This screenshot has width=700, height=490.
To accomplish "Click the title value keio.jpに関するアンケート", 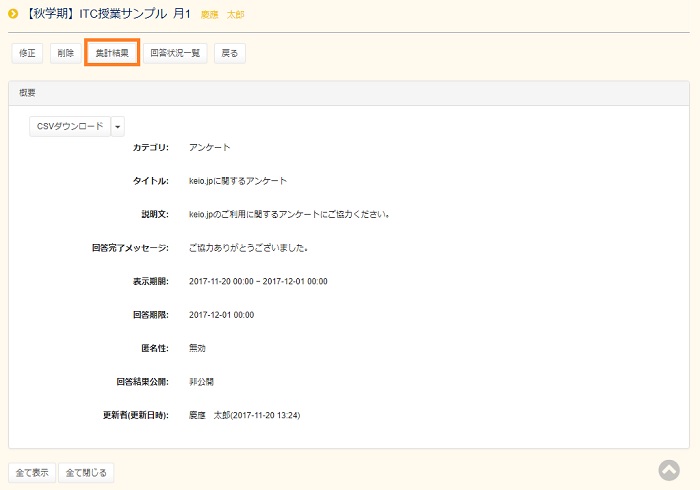I will coord(238,181).
